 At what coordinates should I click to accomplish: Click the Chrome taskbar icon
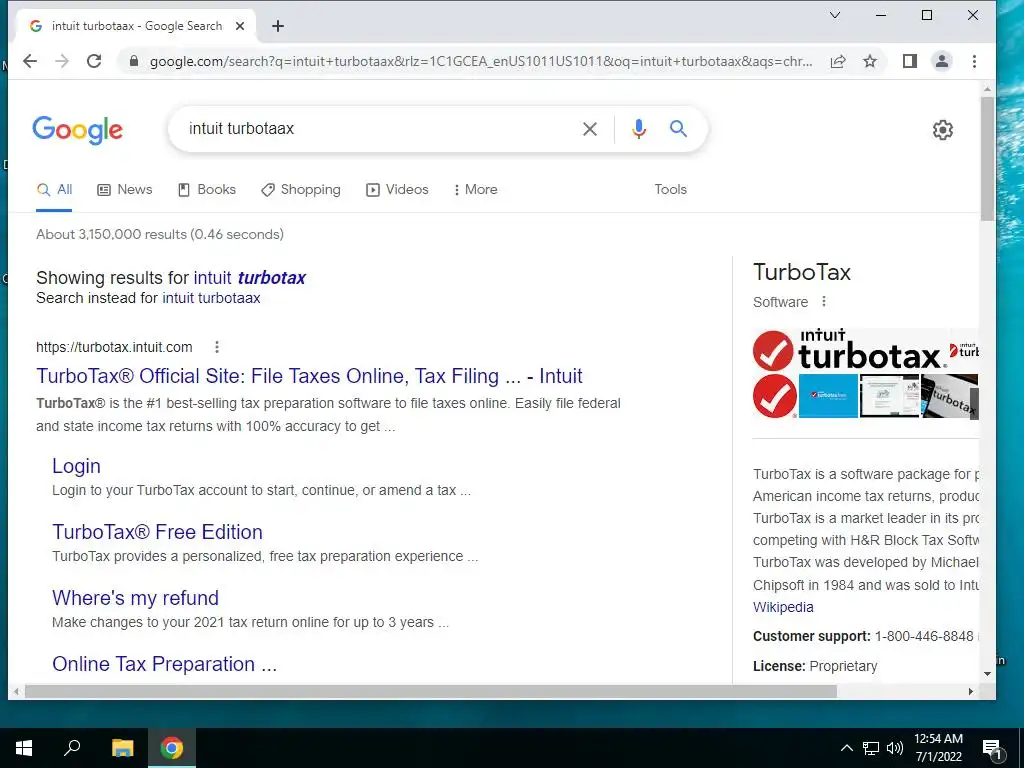click(172, 748)
